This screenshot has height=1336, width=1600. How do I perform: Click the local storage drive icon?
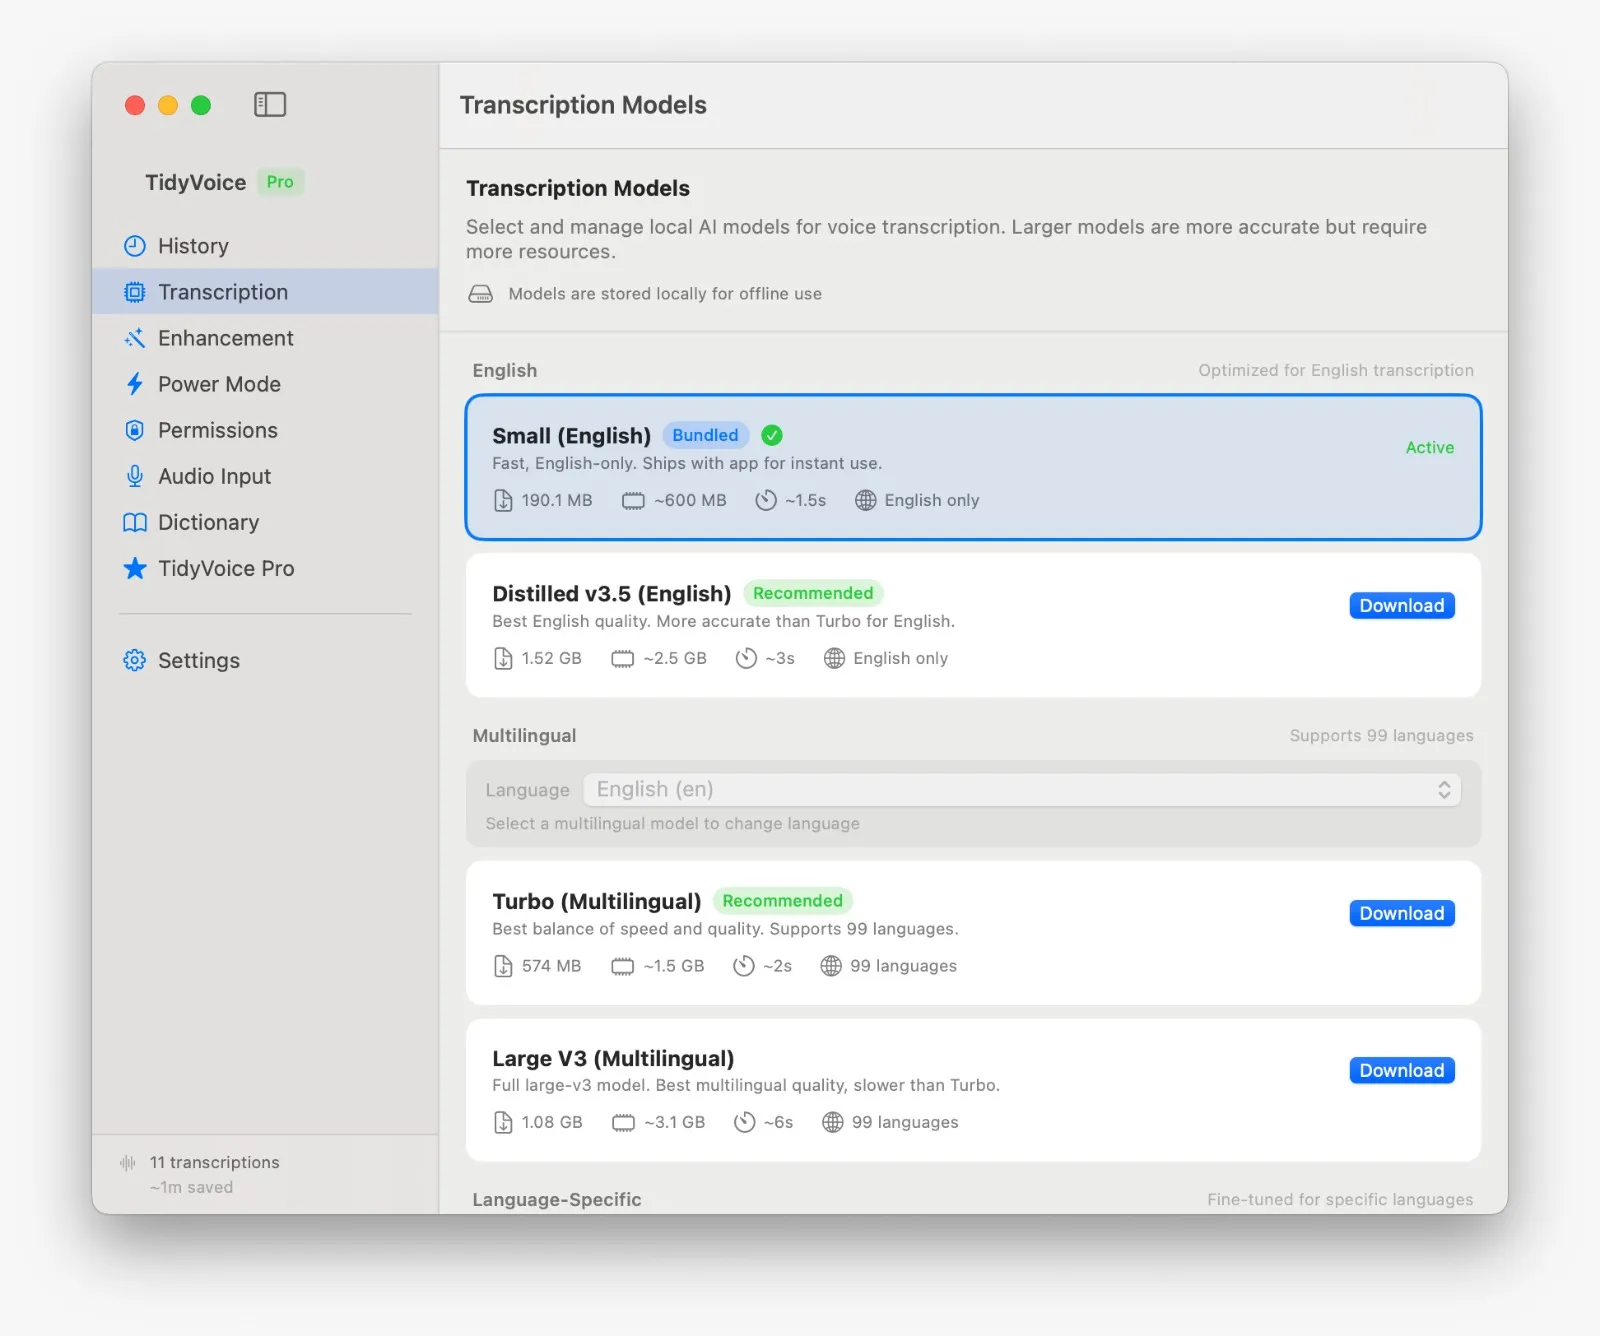point(481,294)
